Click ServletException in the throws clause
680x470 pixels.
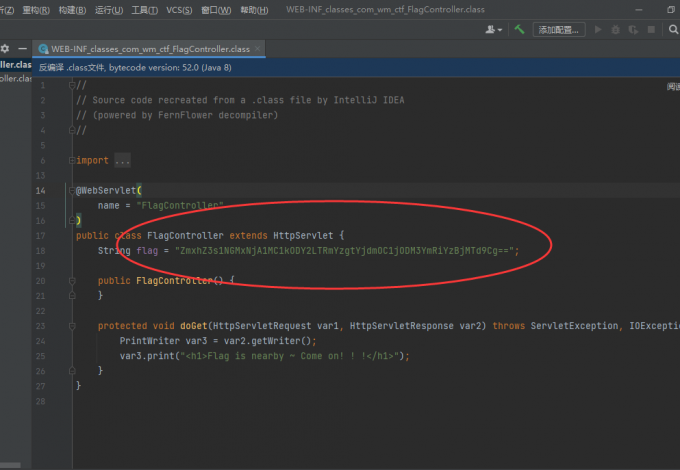click(575, 326)
